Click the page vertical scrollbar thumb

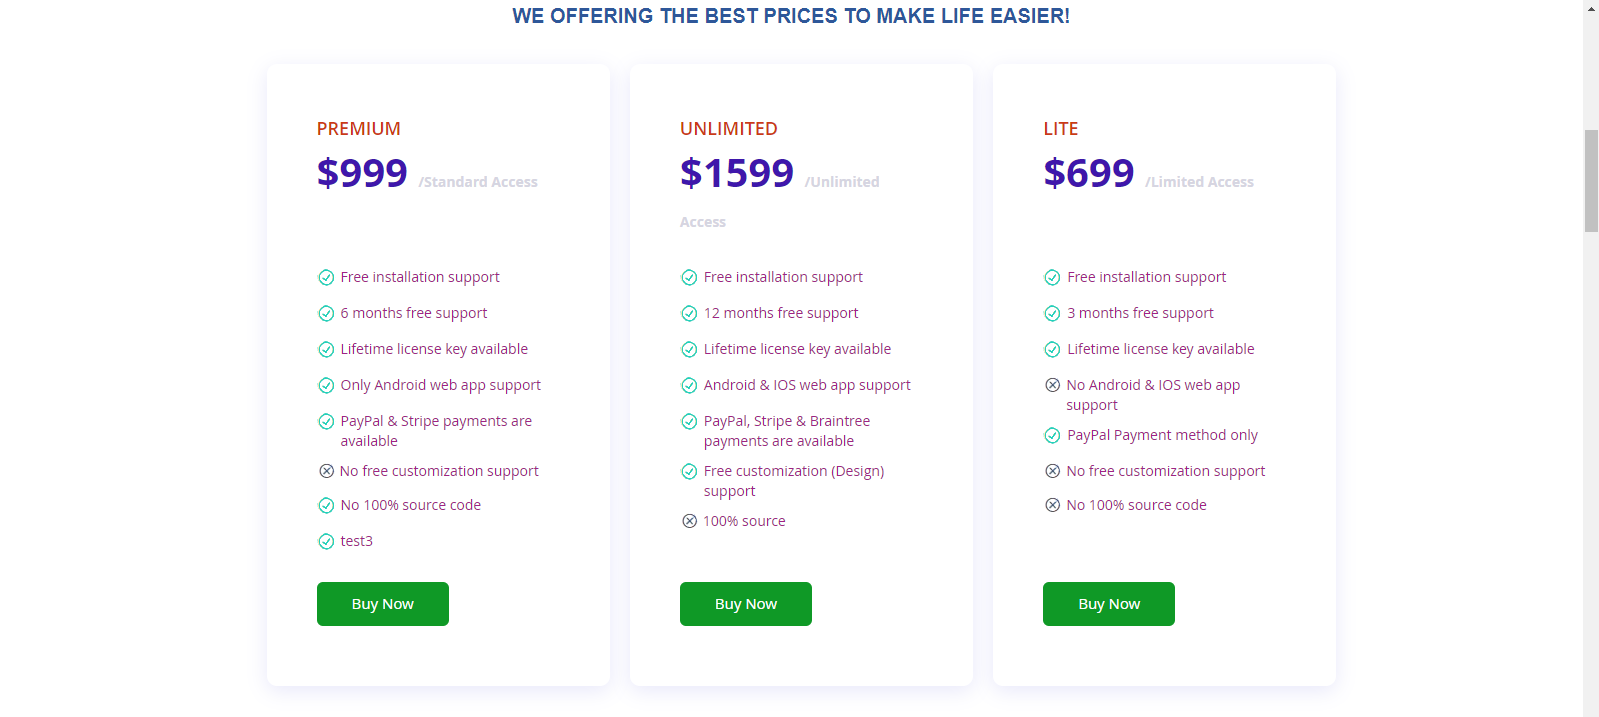[1591, 181]
